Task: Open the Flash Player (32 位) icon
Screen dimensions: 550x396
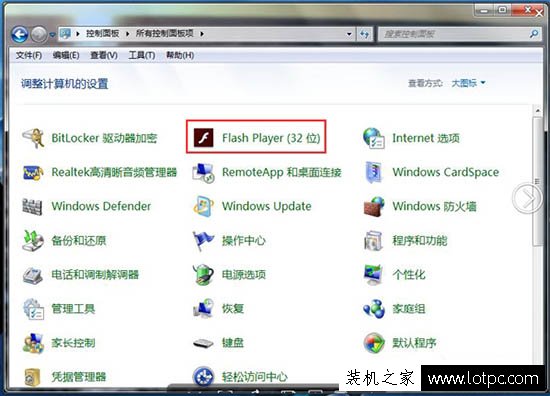Action: click(203, 138)
